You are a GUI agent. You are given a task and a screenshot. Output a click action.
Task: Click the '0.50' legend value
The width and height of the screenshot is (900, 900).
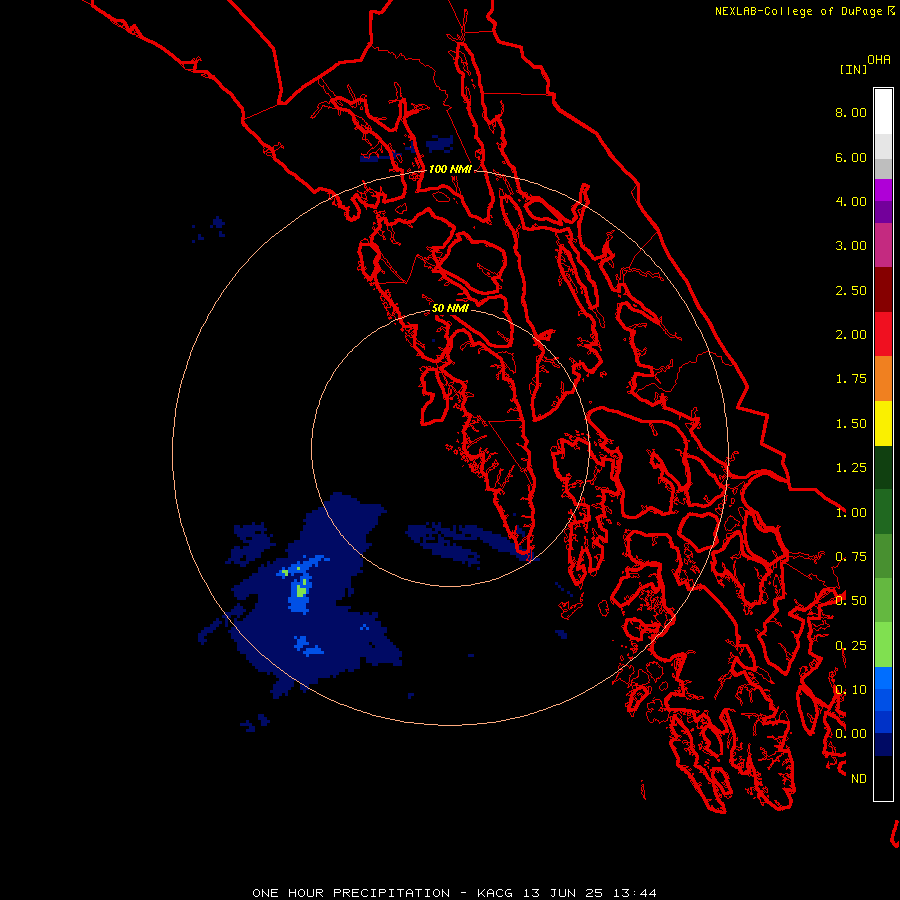coord(851,601)
